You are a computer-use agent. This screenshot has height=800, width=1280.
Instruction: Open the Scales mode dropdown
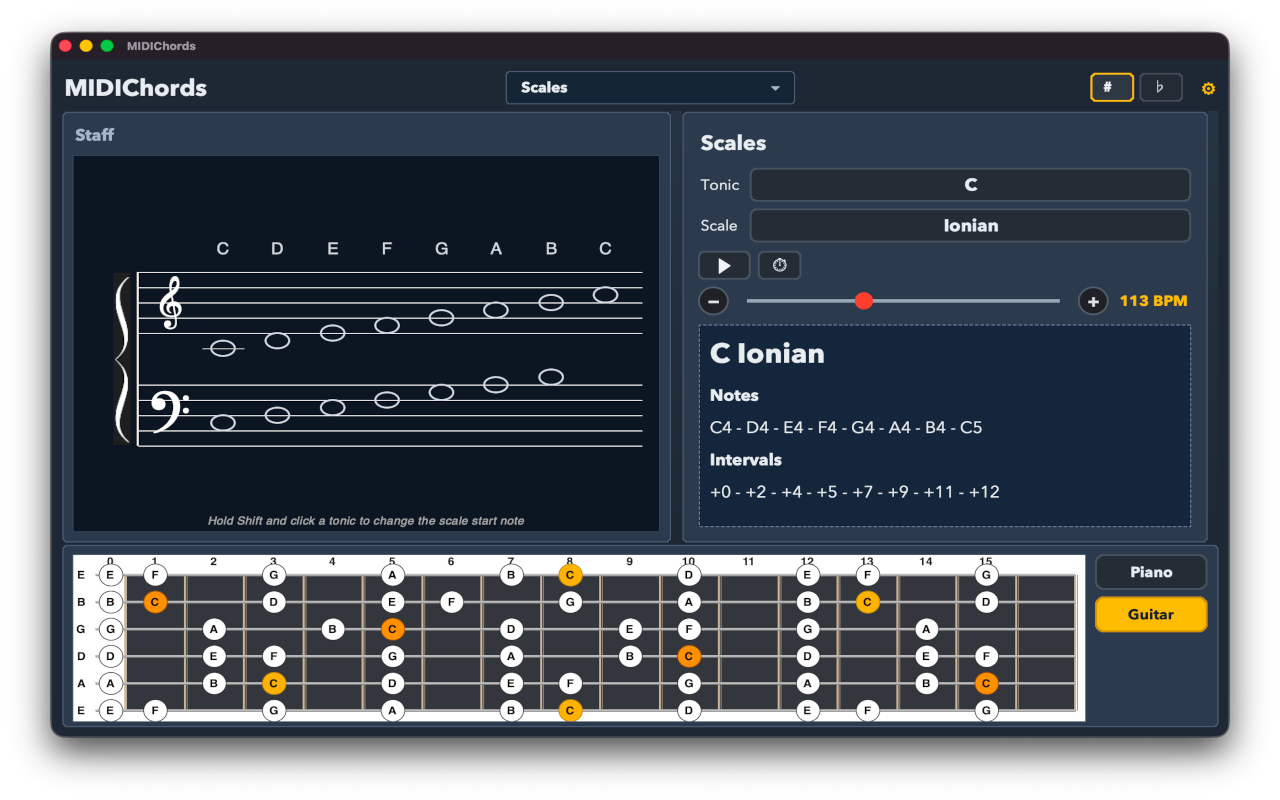pos(649,87)
